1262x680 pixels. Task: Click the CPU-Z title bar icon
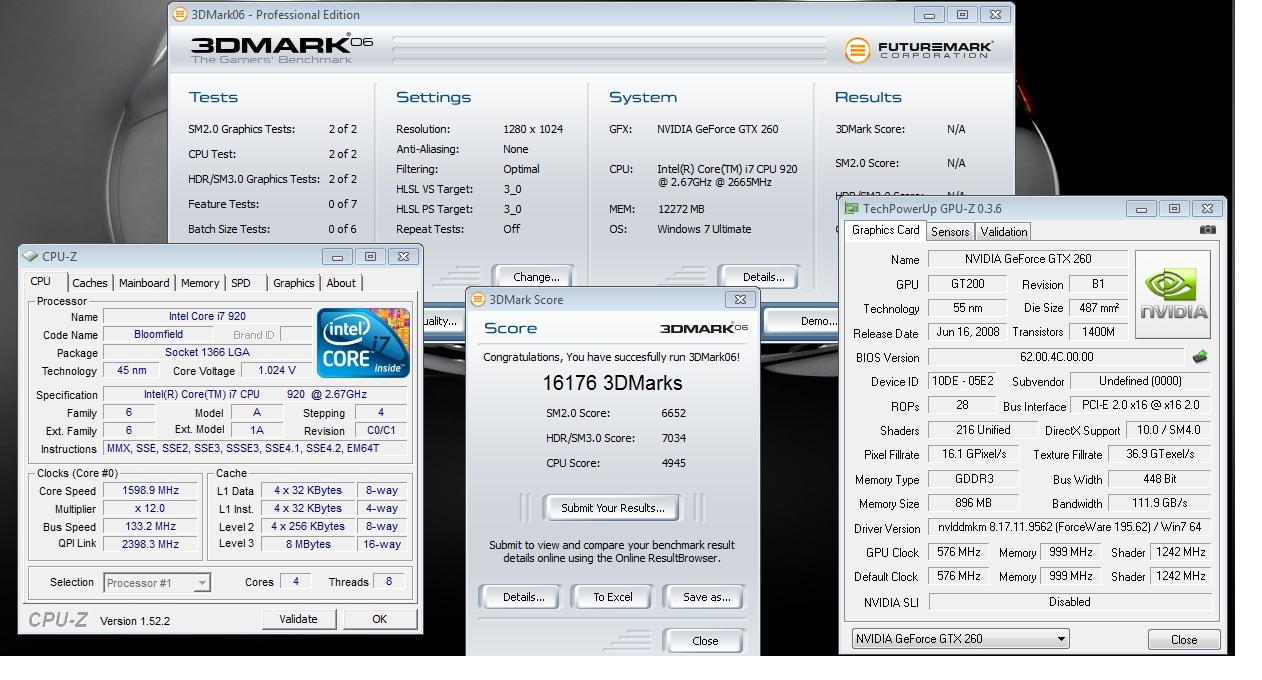click(30, 257)
